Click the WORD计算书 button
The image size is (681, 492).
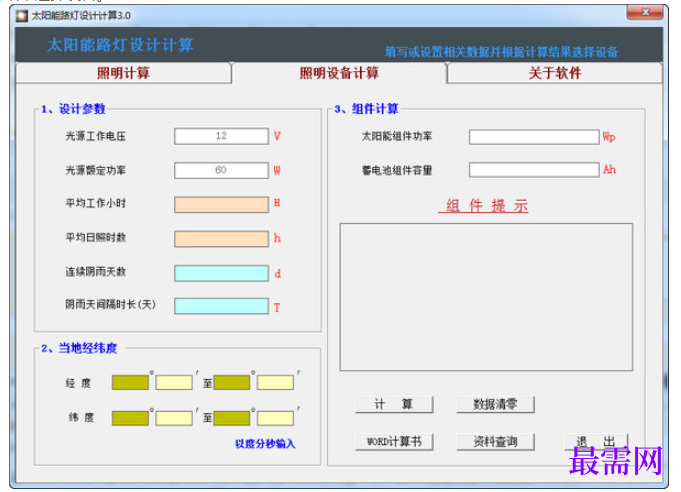tap(394, 442)
